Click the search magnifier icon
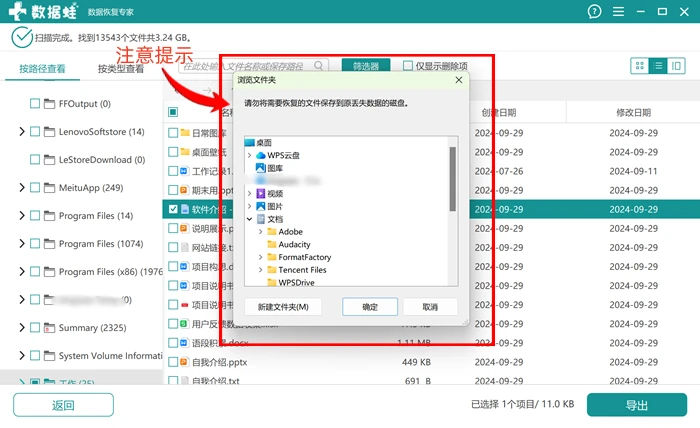This screenshot has height=428, width=700. 318,66
